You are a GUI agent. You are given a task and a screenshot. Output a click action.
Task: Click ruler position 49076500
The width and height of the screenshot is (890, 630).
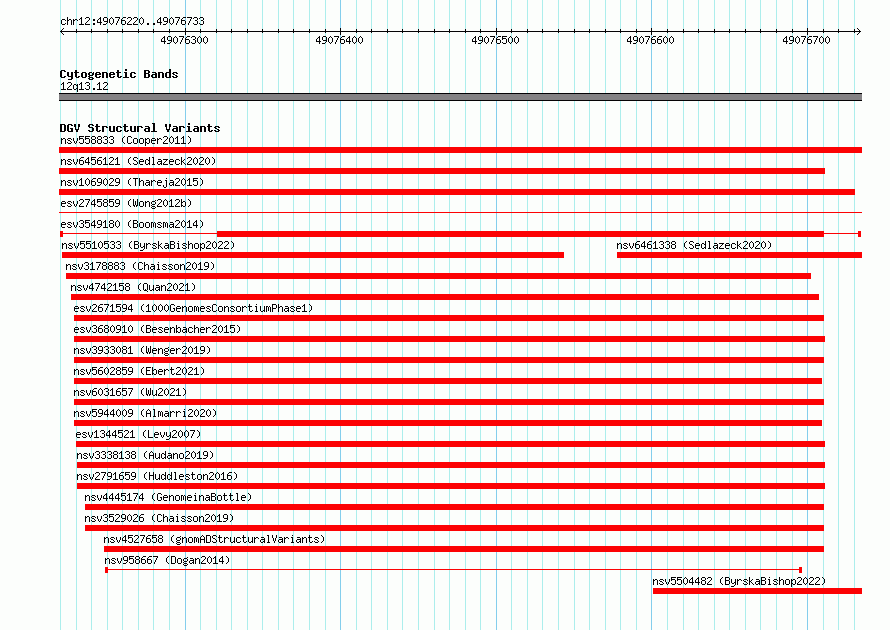pos(496,40)
